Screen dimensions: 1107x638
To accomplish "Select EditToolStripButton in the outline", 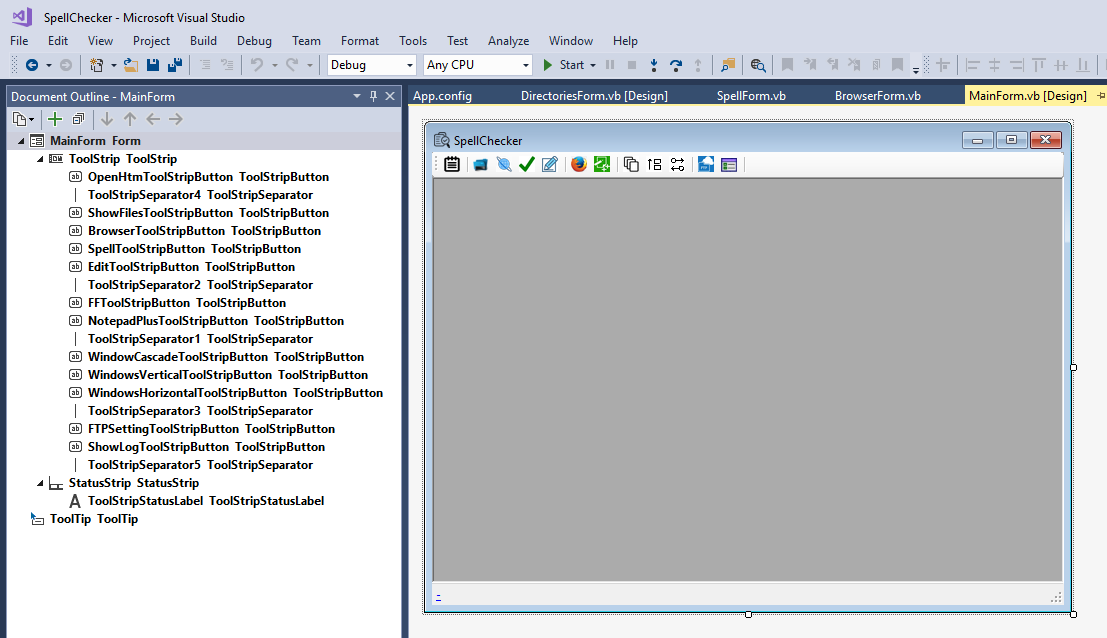I will pos(191,267).
